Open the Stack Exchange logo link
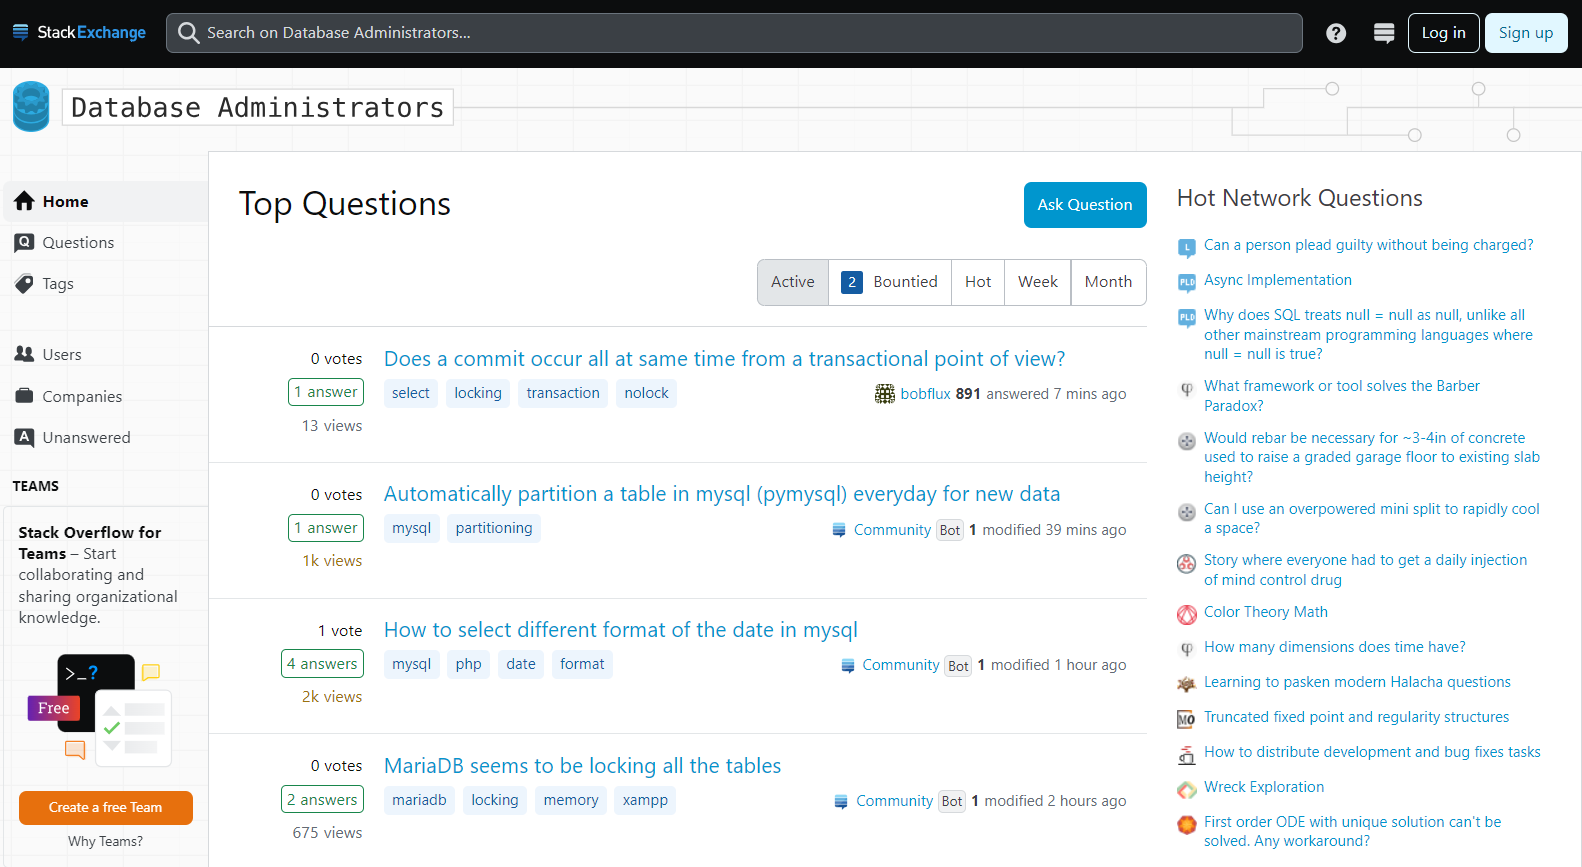This screenshot has width=1582, height=867. 79,33
